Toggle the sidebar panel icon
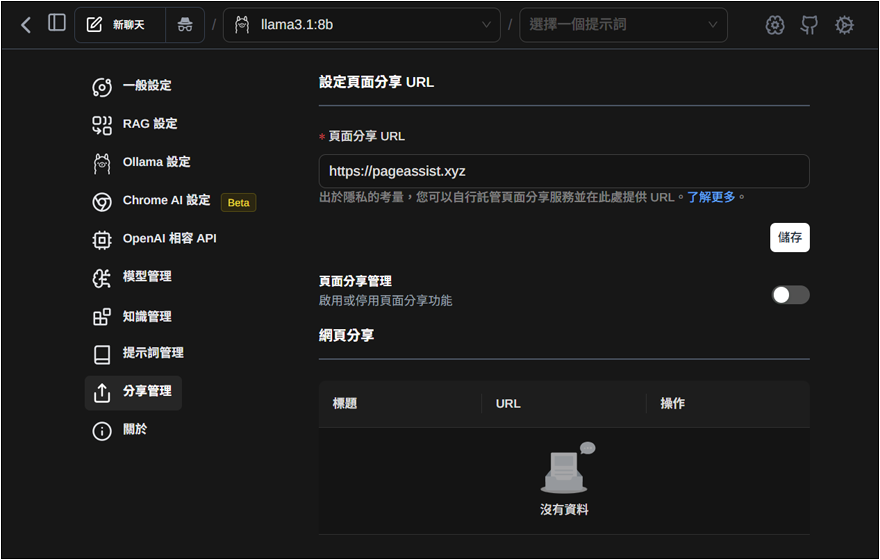880x560 pixels. pos(57,23)
